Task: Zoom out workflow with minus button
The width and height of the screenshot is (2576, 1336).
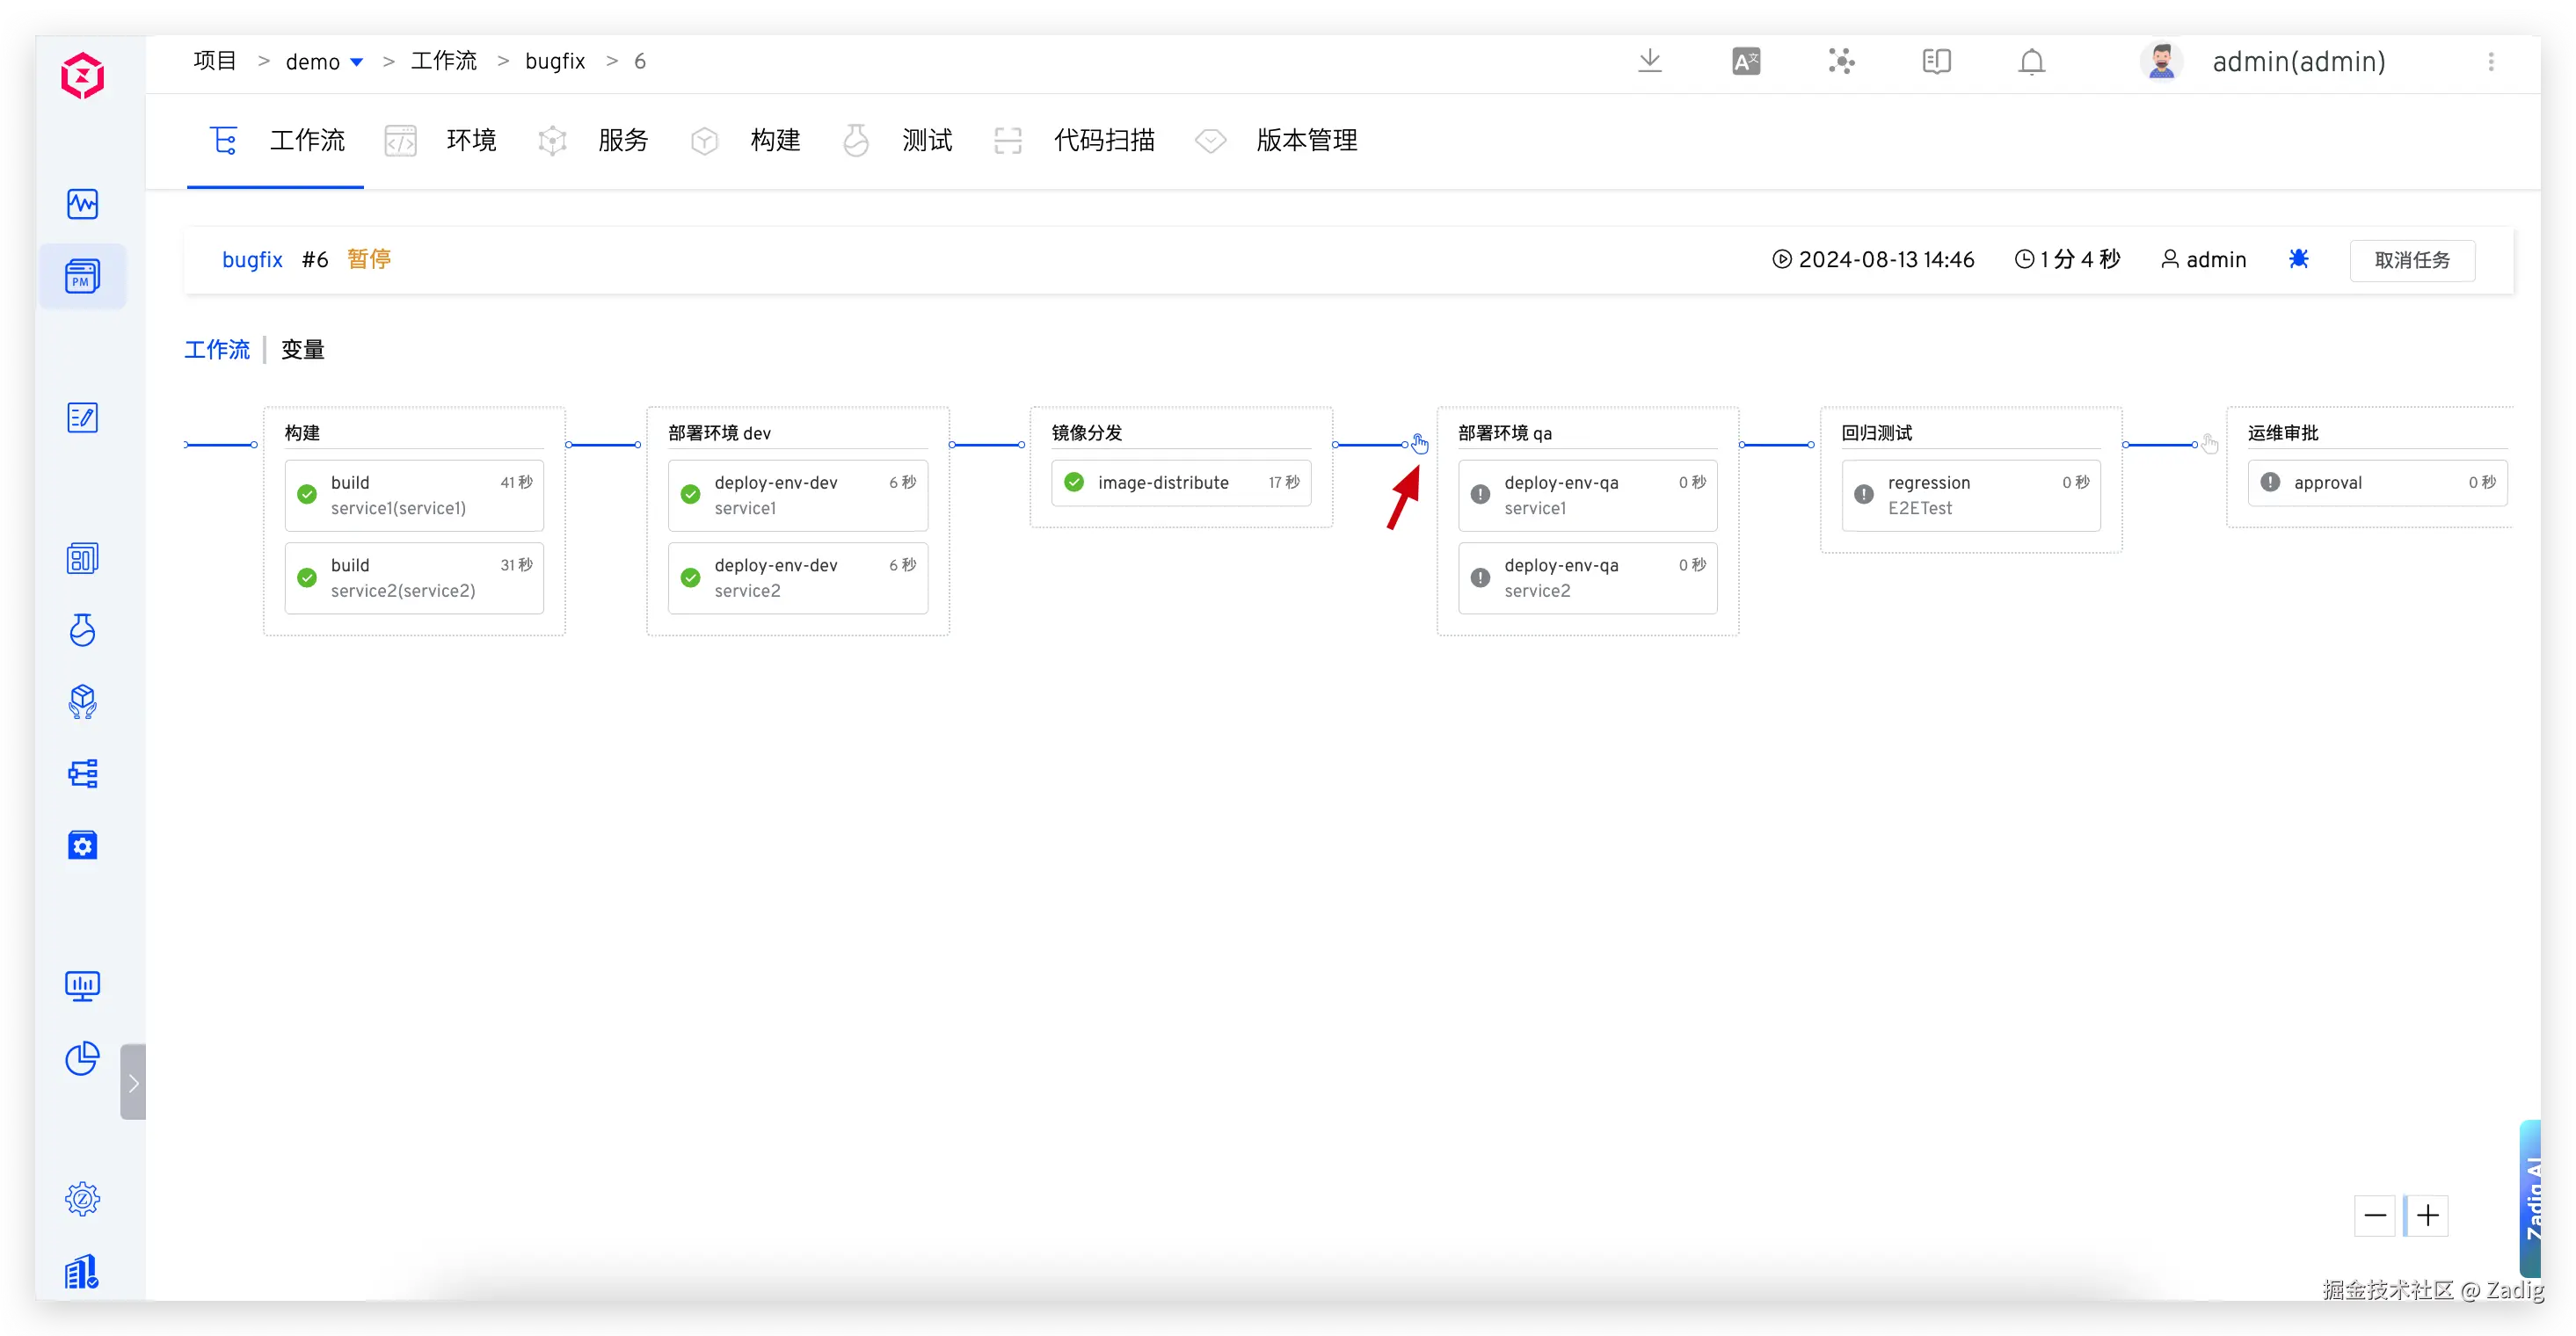Action: pos(2375,1215)
